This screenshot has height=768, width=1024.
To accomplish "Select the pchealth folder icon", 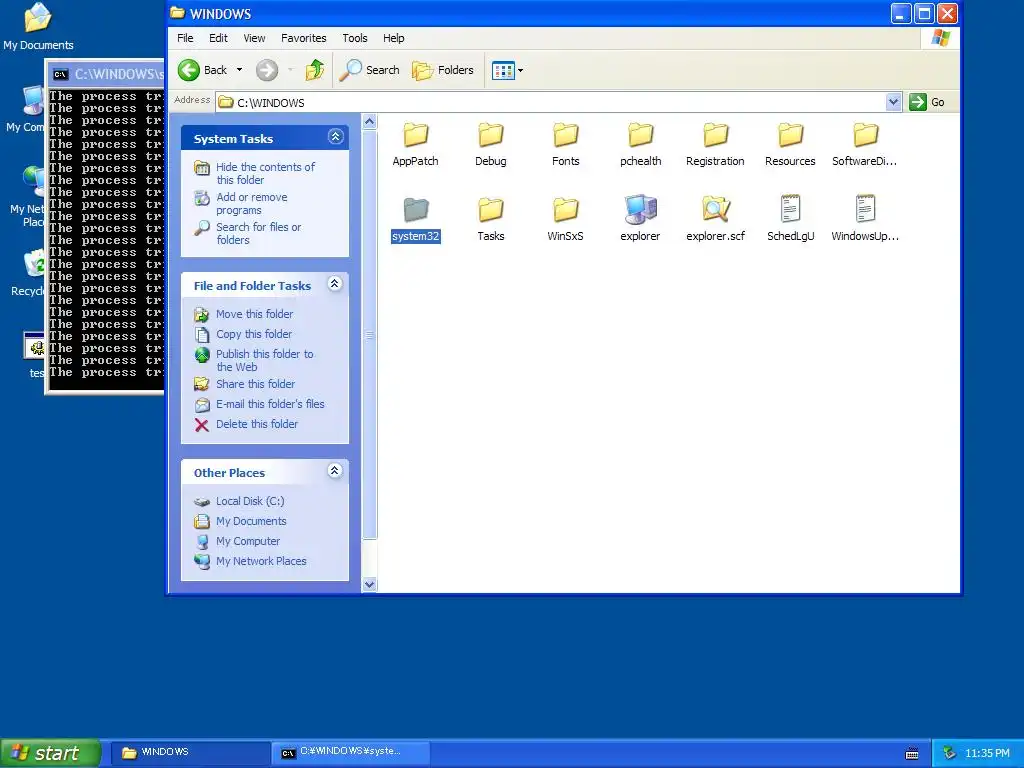I will 641,135.
